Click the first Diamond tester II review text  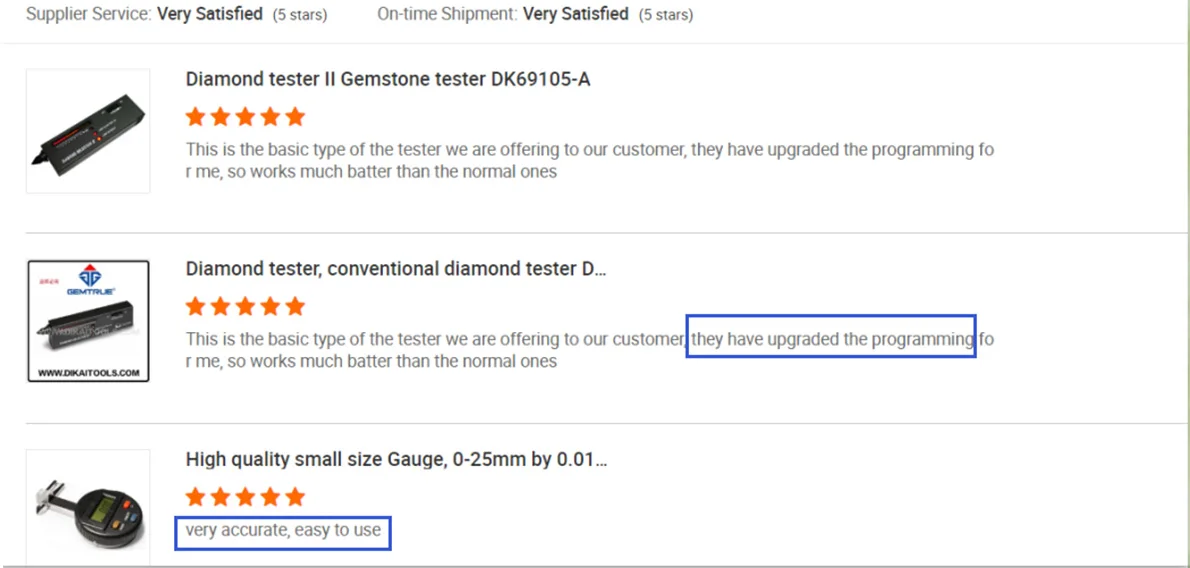[590, 160]
